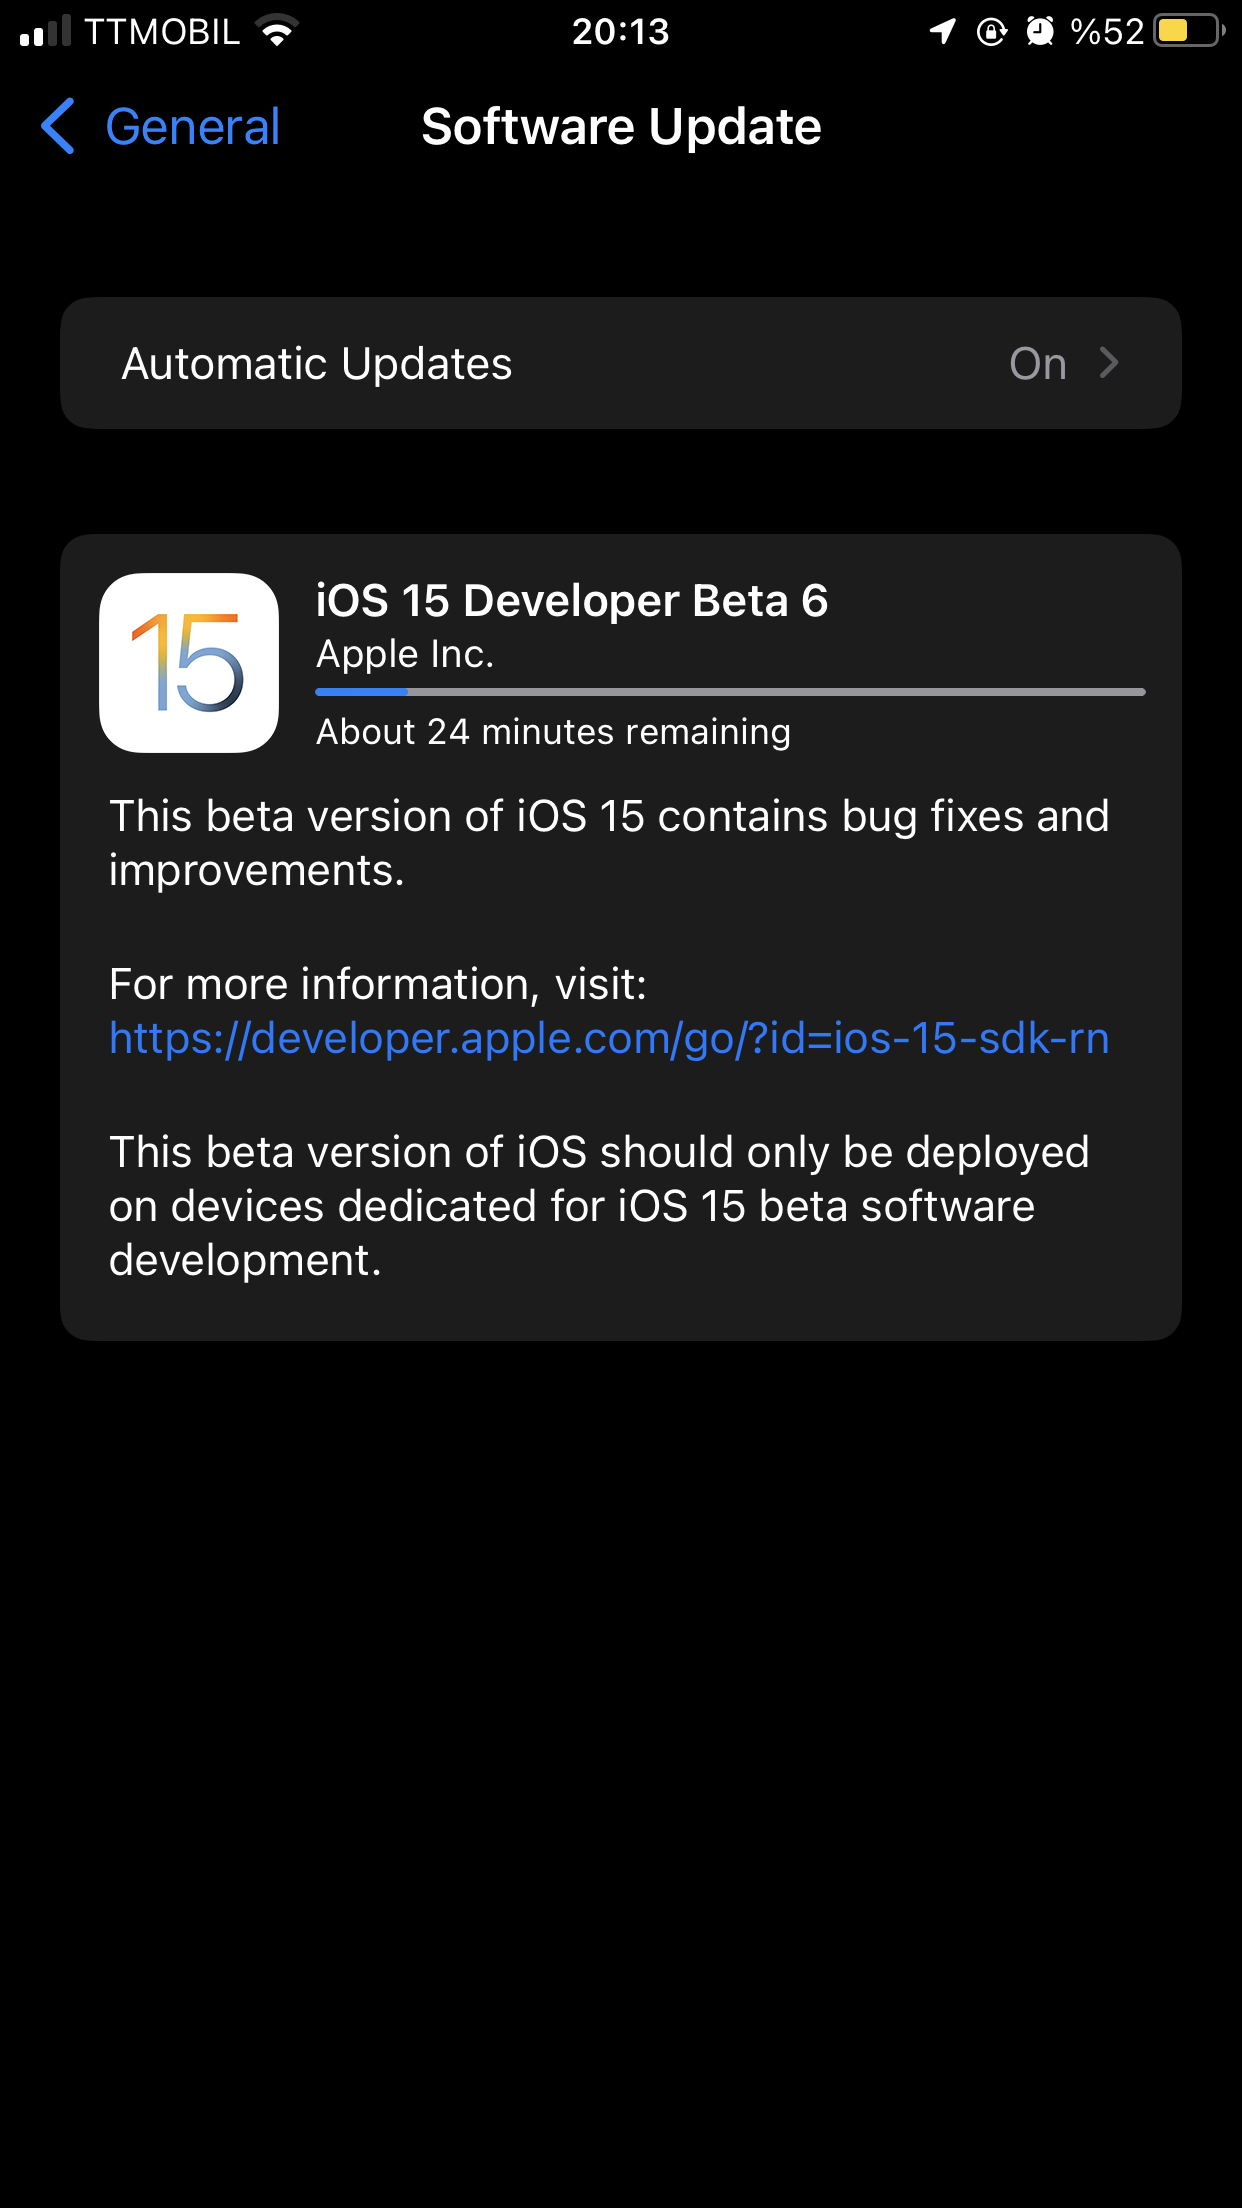1242x2208 pixels.
Task: Tap the cellular signal strength icon
Action: pyautogui.click(x=45, y=31)
